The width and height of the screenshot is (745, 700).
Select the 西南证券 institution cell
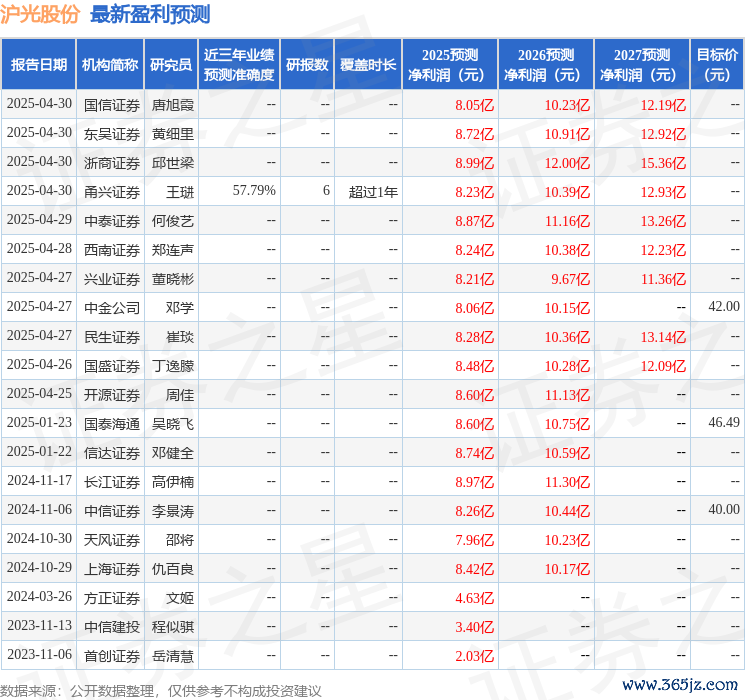pyautogui.click(x=112, y=250)
